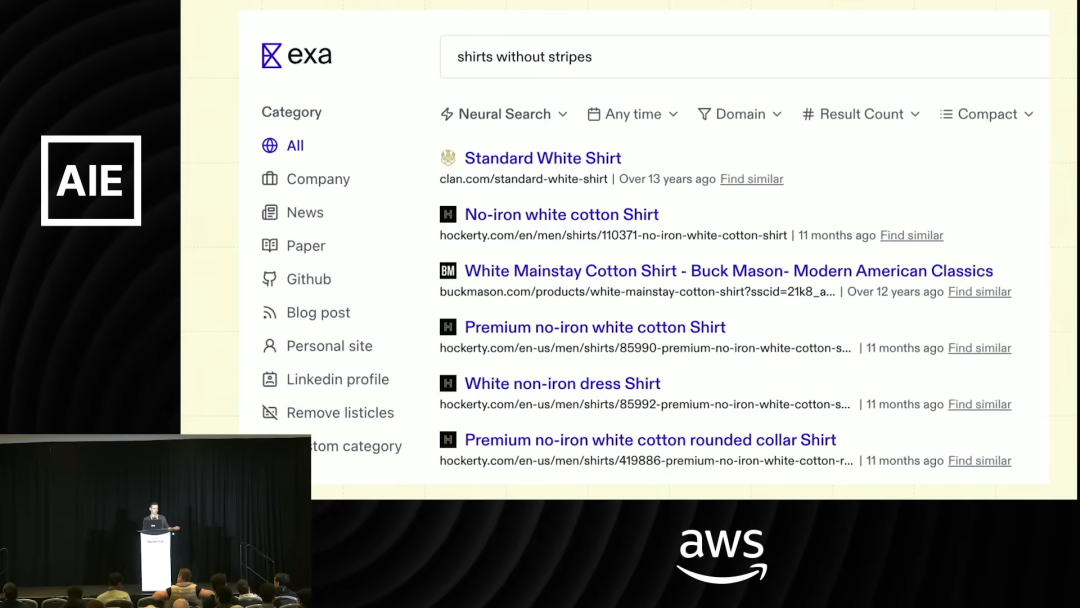Click the globe icon beside All
Image resolution: width=1080 pixels, height=608 pixels.
tap(269, 145)
